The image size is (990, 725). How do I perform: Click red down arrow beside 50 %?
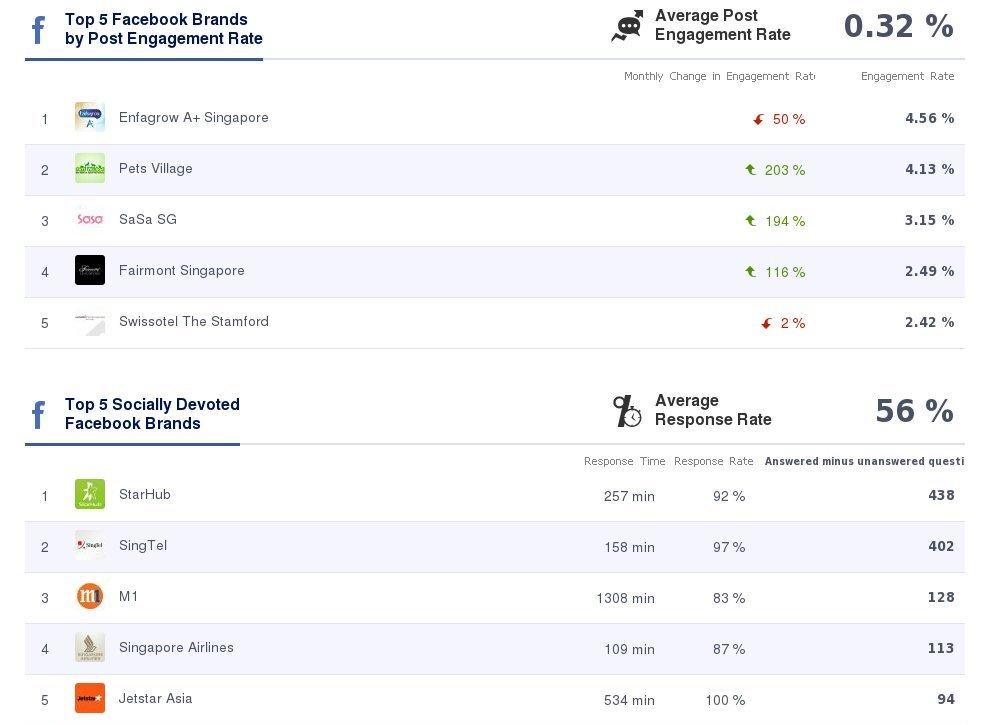[x=758, y=119]
